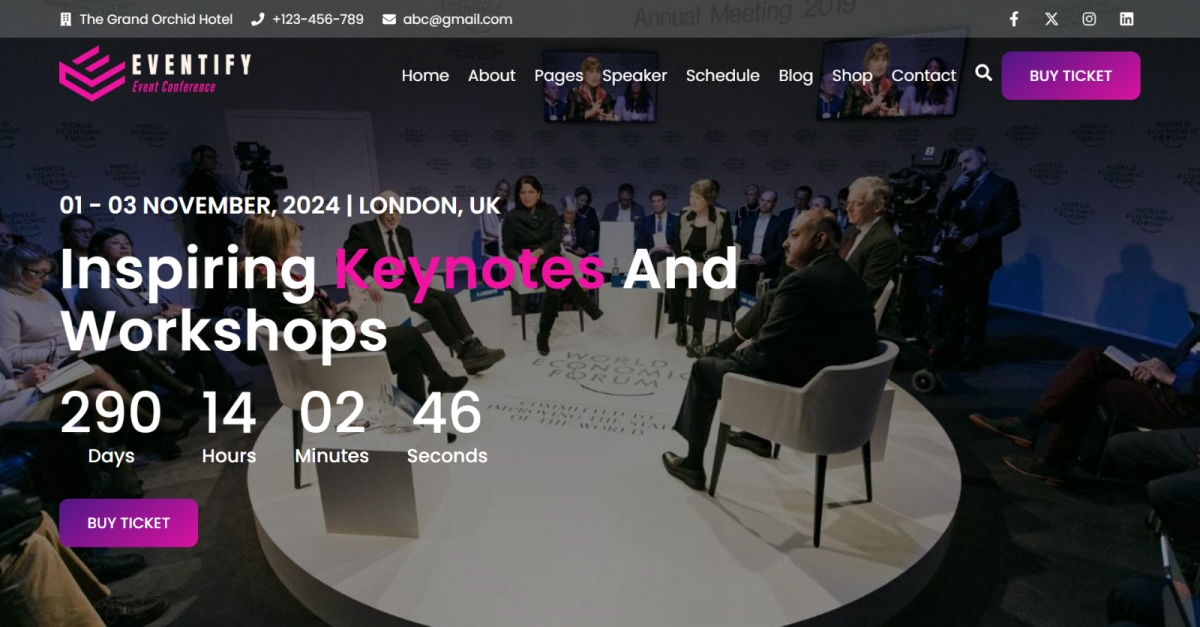Open the LinkedIn social icon
1200x627 pixels.
(x=1127, y=19)
